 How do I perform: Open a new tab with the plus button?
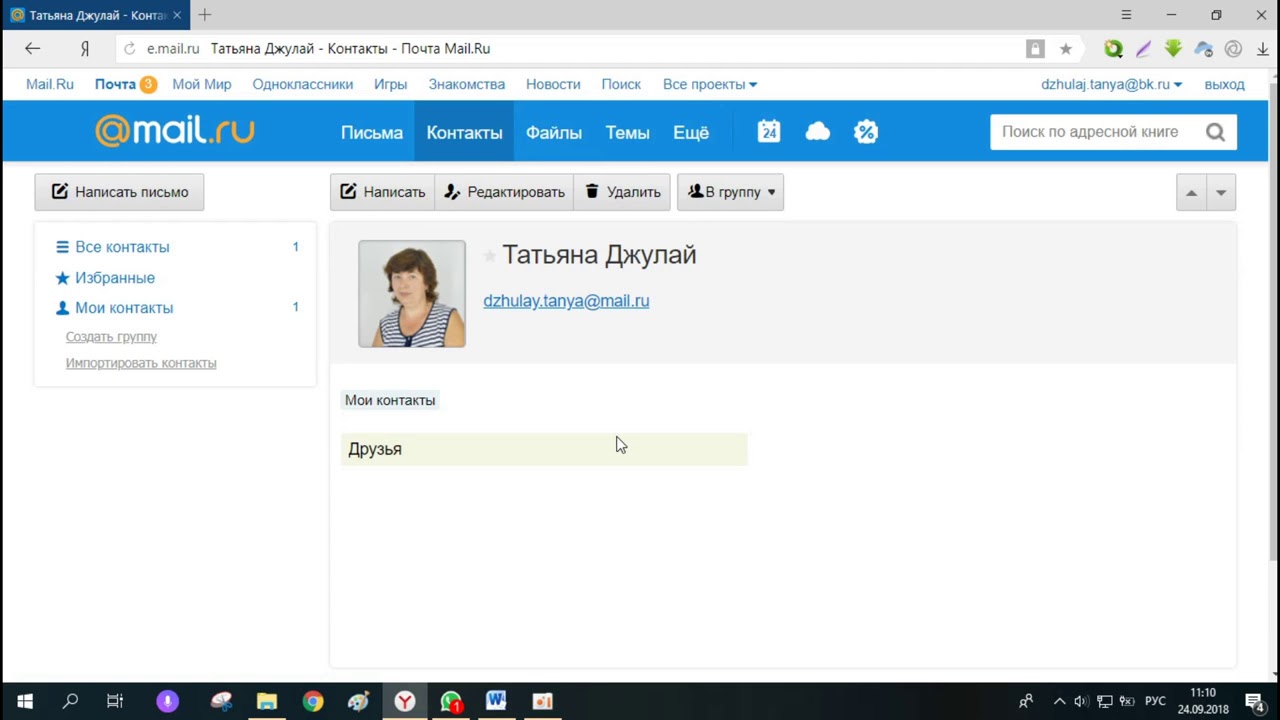(x=205, y=15)
